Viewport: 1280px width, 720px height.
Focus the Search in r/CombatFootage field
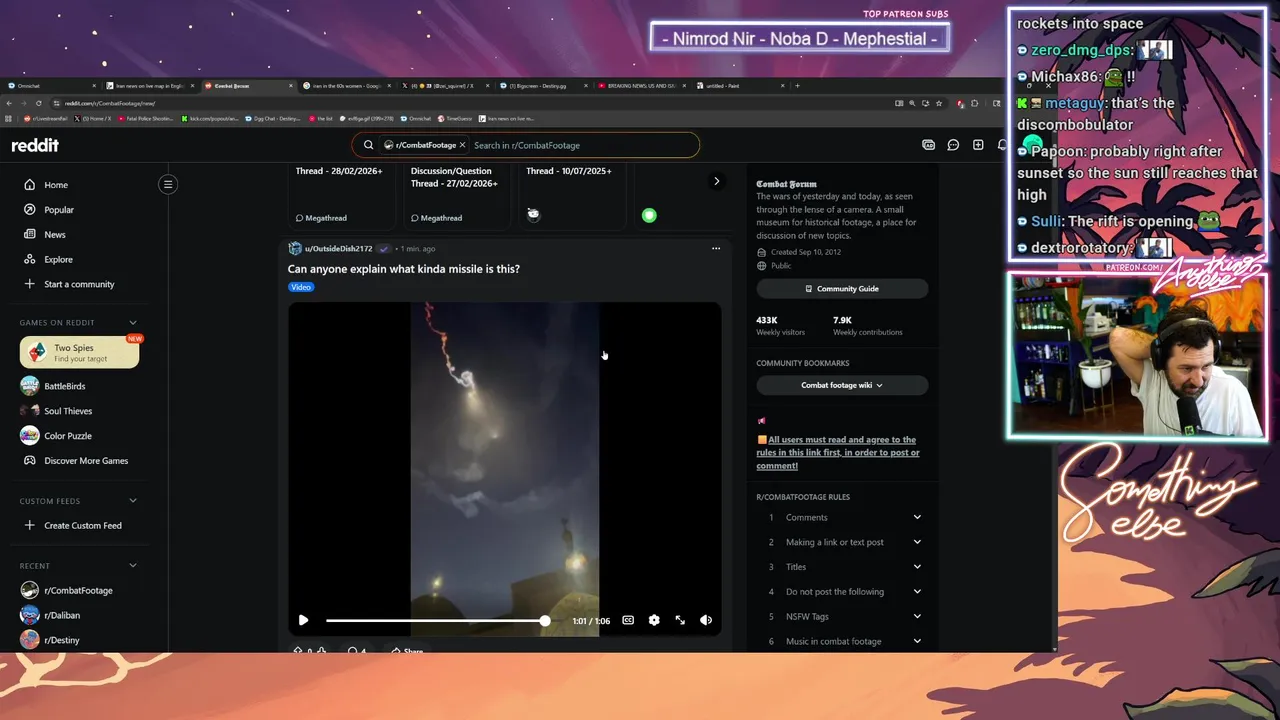pos(580,145)
